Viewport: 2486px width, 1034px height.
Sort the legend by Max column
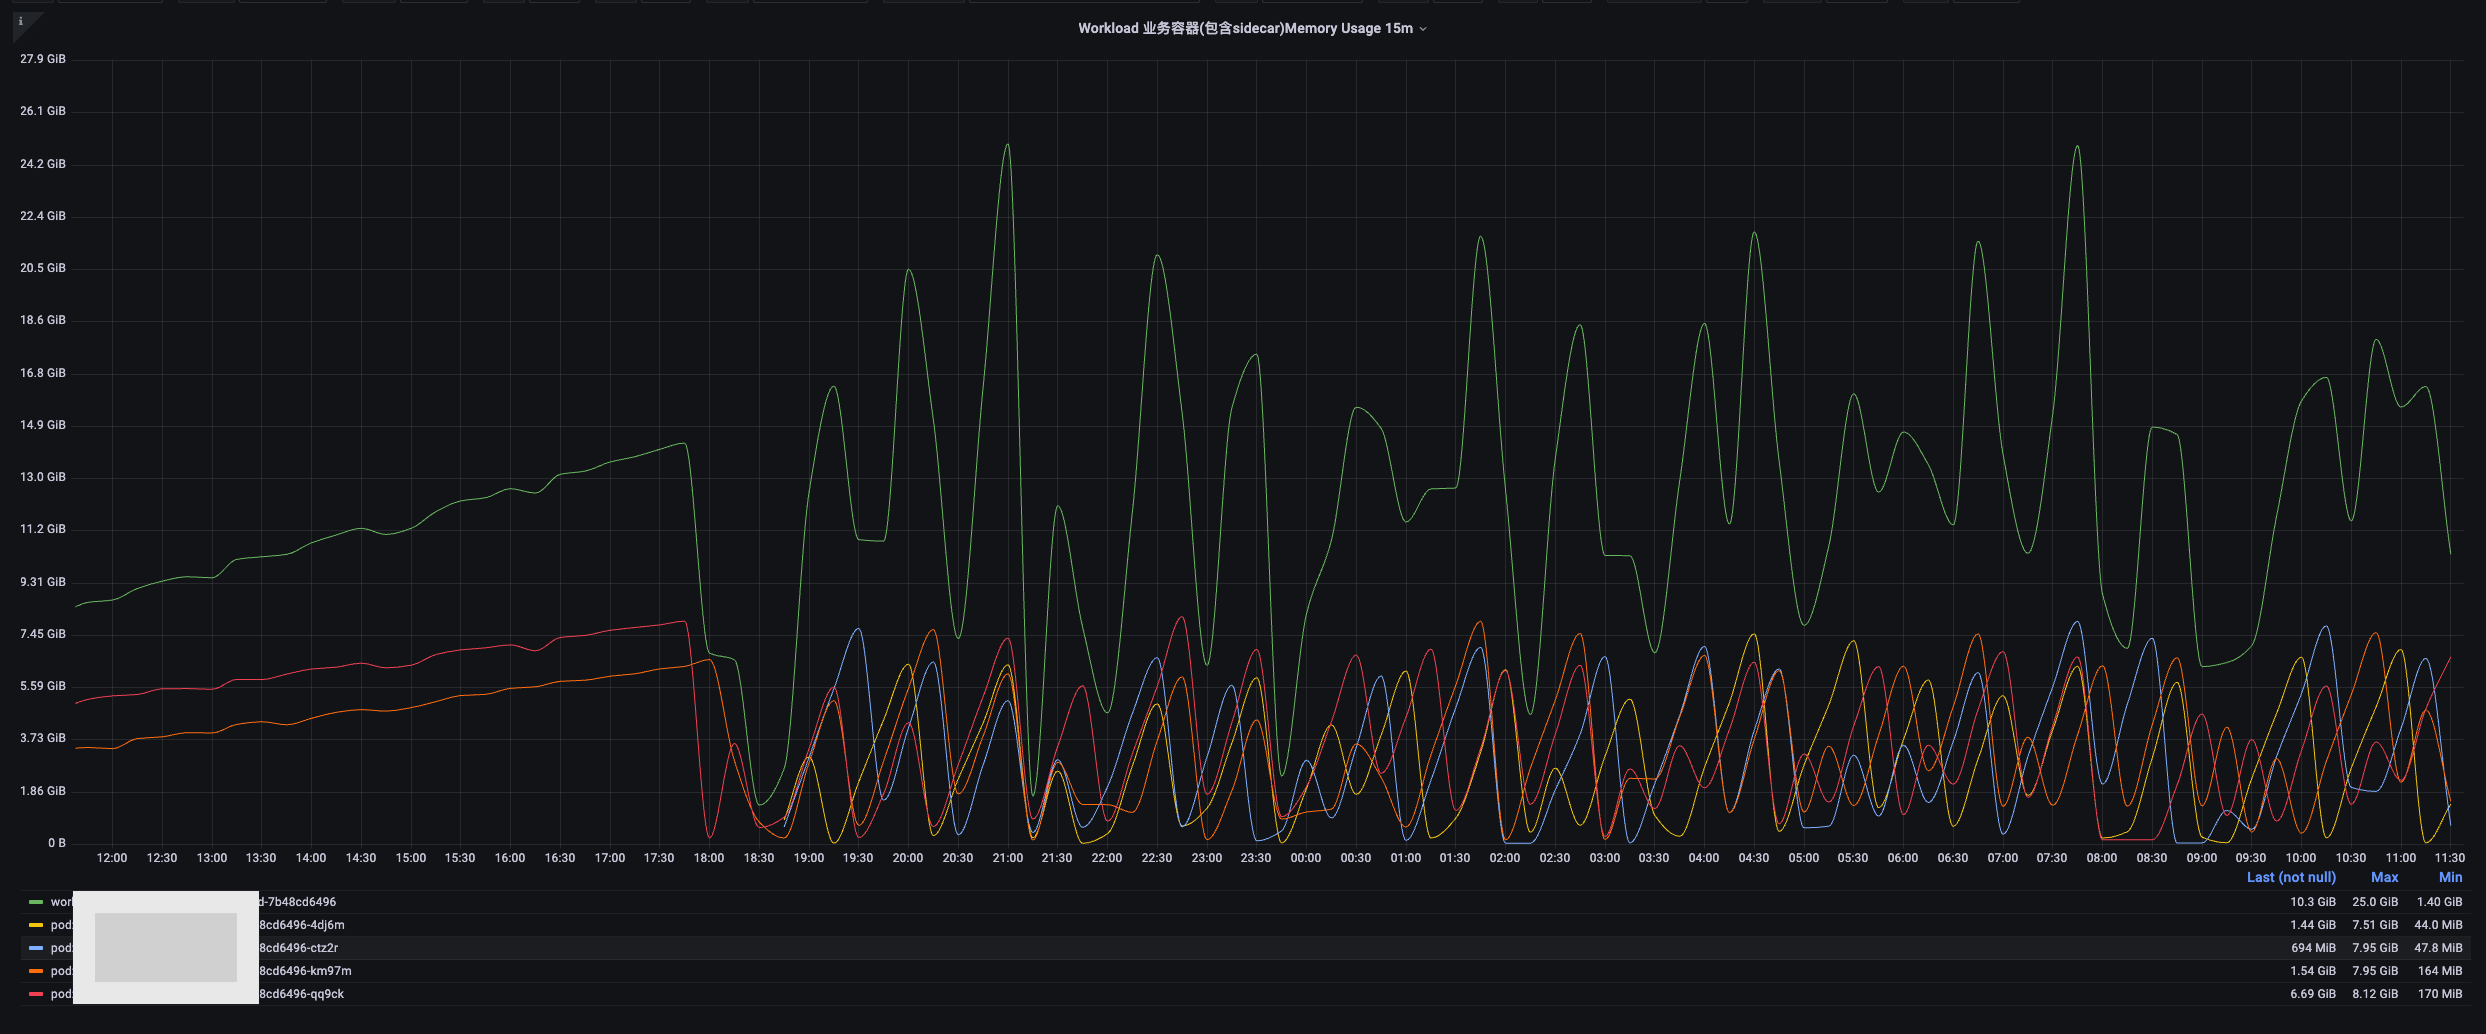coord(2384,877)
